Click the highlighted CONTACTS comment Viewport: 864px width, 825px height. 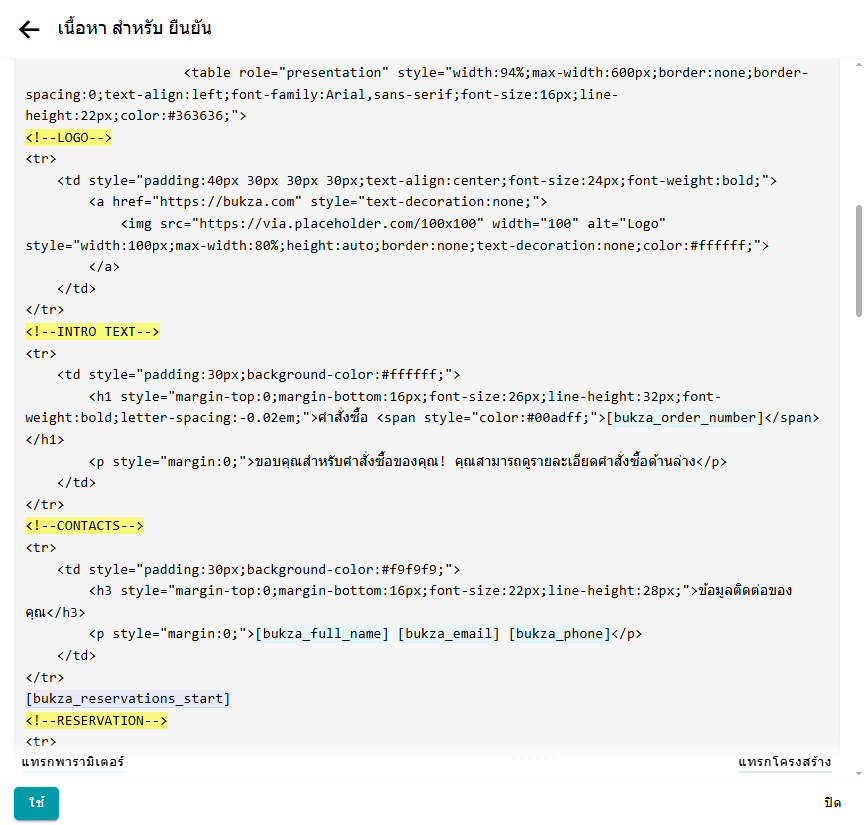click(85, 526)
